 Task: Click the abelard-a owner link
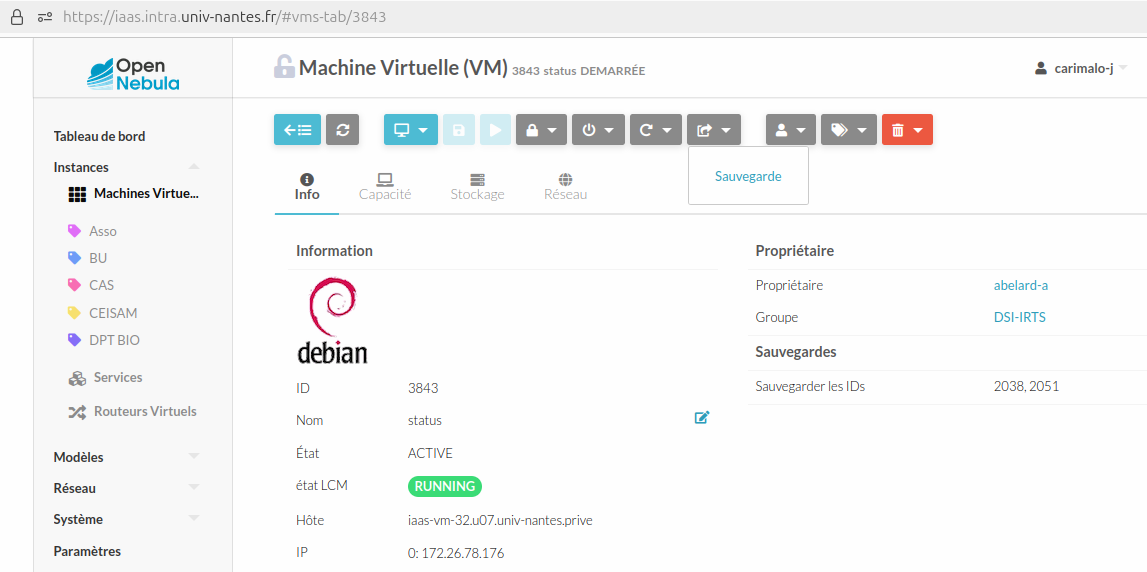[1020, 285]
